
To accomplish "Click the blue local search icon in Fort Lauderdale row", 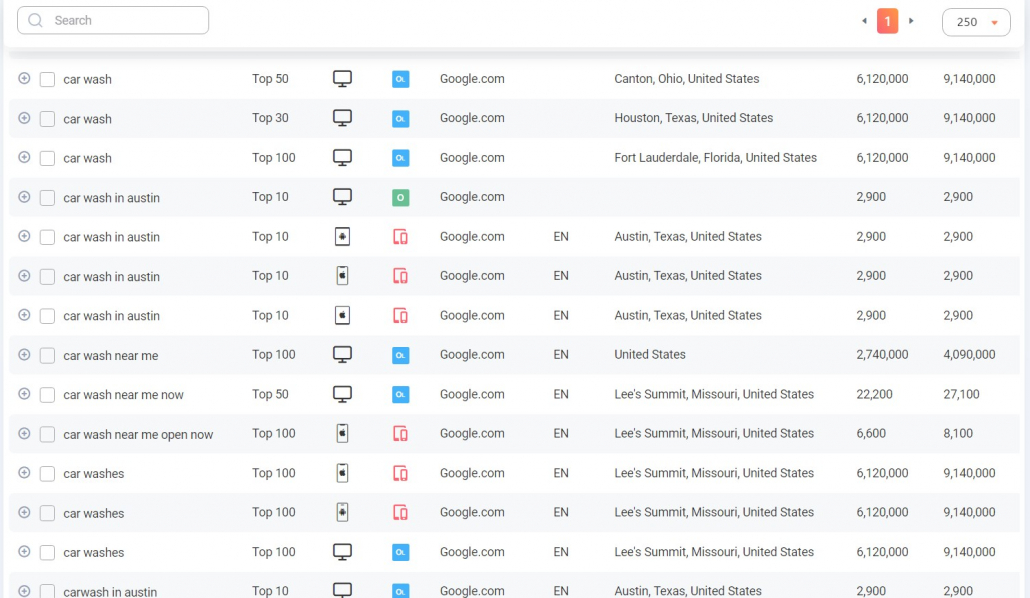I will point(401,158).
